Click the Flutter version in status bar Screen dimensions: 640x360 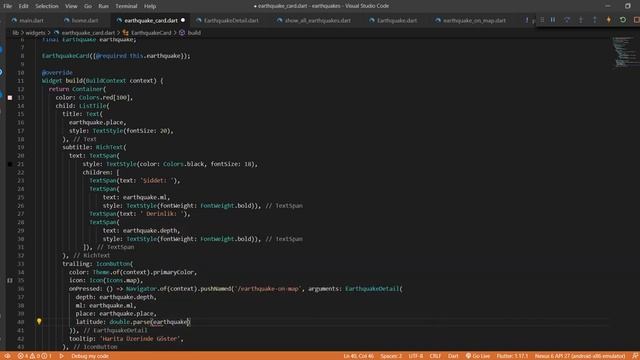512,356
